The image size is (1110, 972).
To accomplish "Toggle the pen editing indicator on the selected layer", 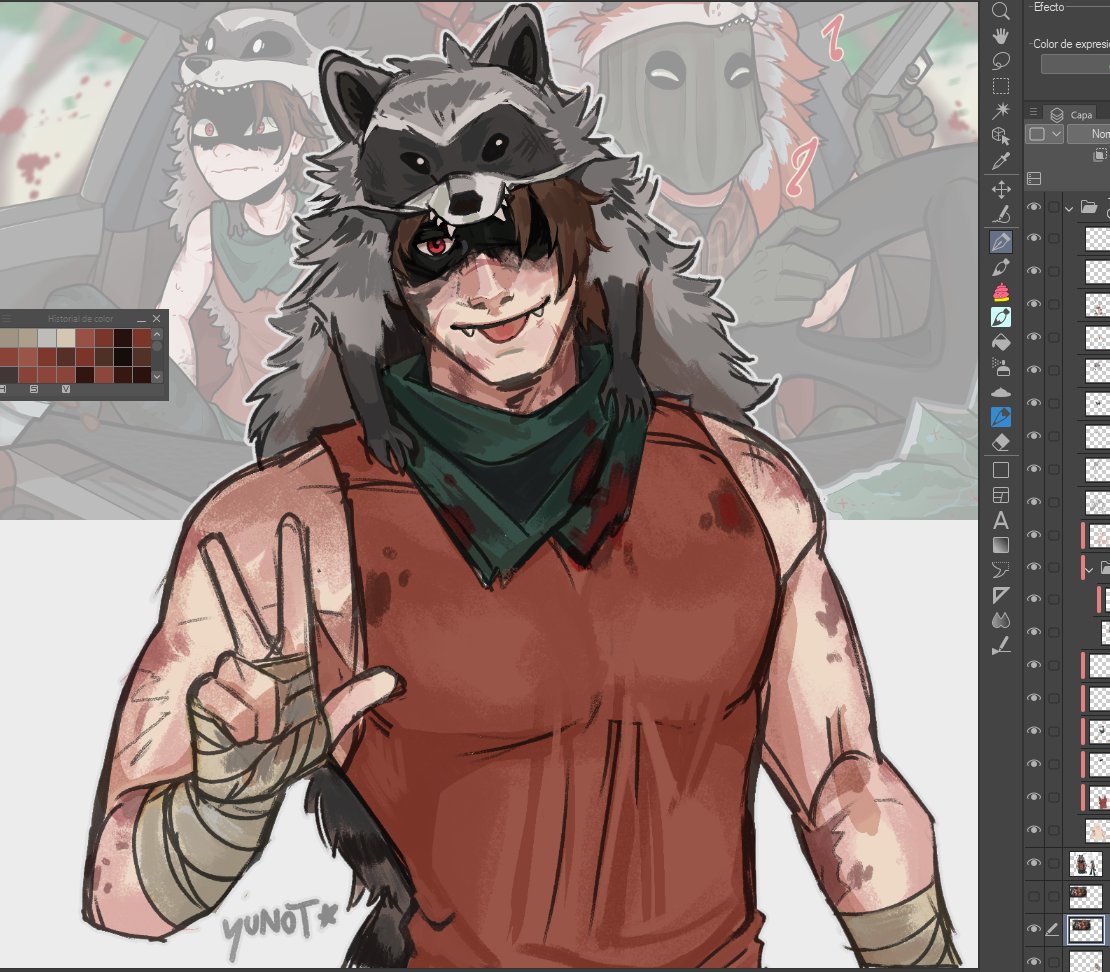I will point(1053,929).
